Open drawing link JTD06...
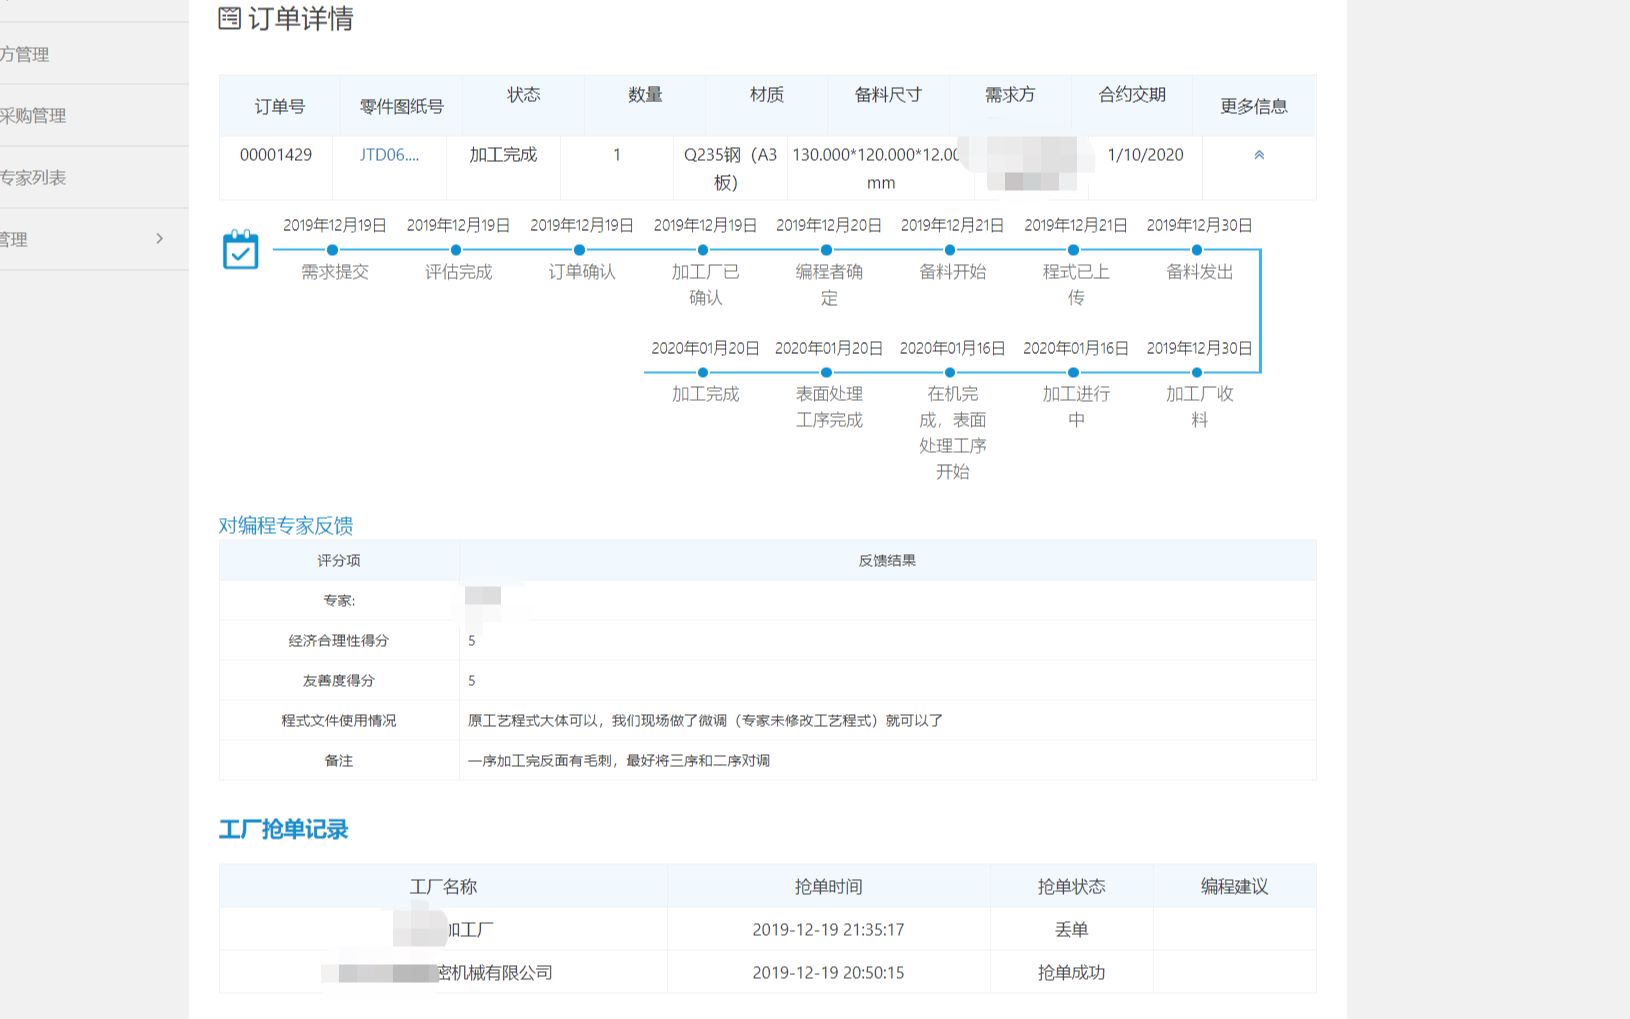Image resolution: width=1630 pixels, height=1019 pixels. point(389,154)
